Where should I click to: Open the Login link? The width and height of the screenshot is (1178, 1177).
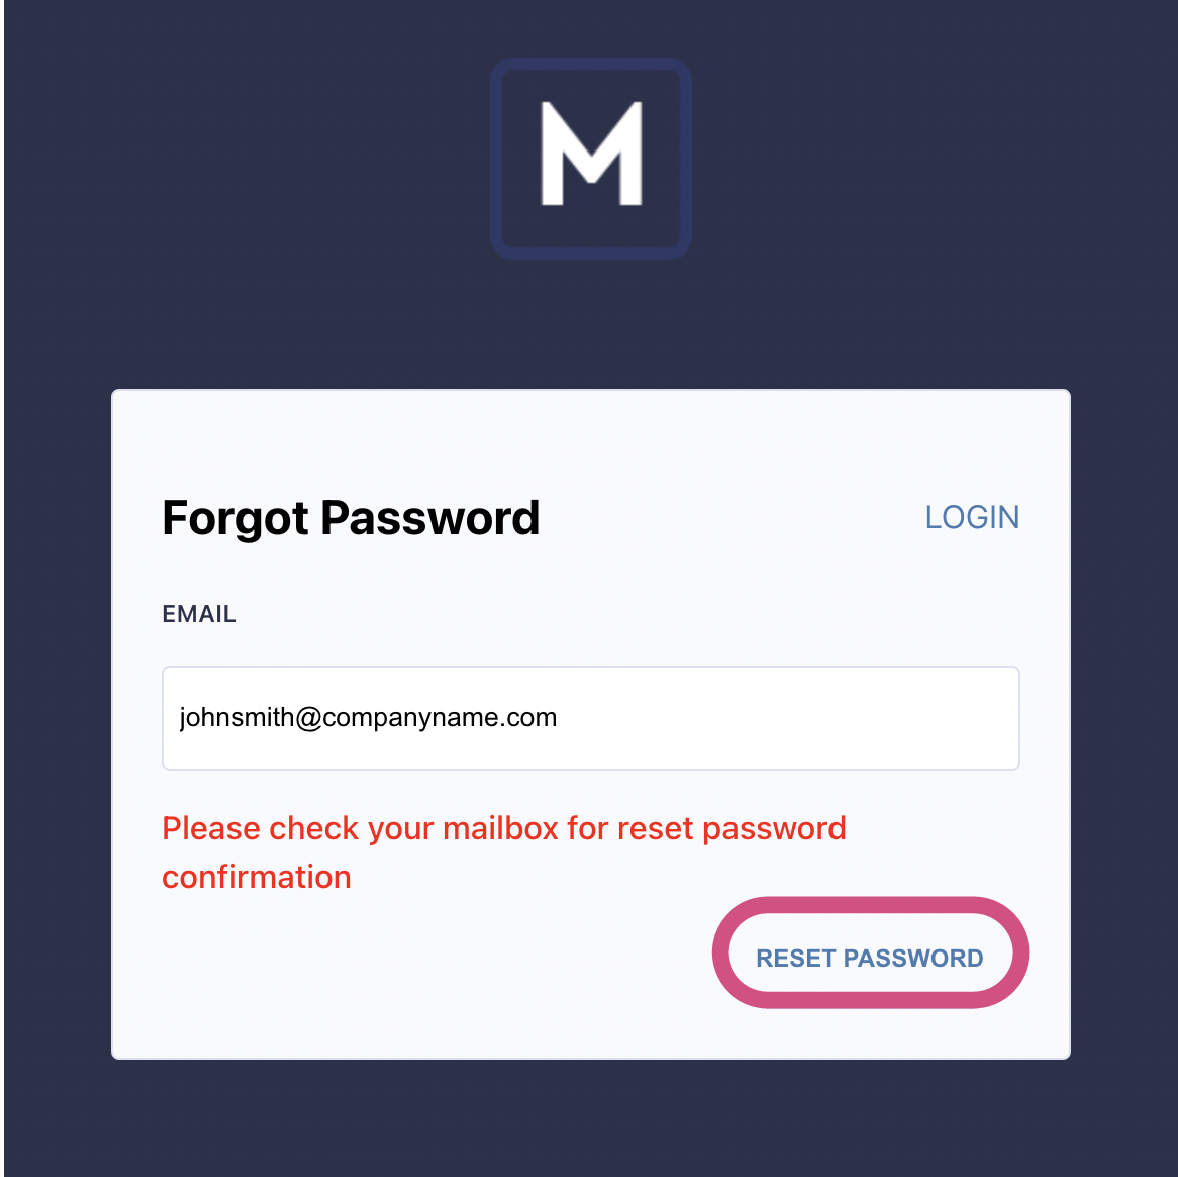pos(971,517)
